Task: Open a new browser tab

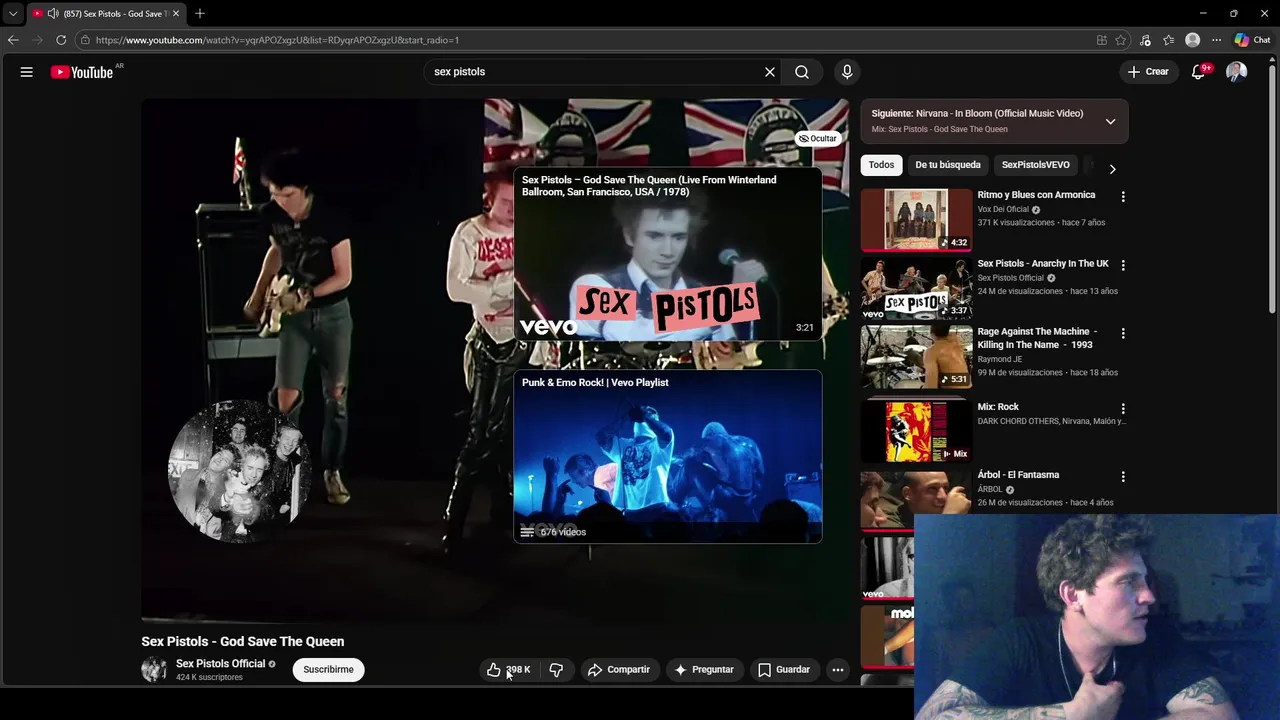Action: (200, 13)
